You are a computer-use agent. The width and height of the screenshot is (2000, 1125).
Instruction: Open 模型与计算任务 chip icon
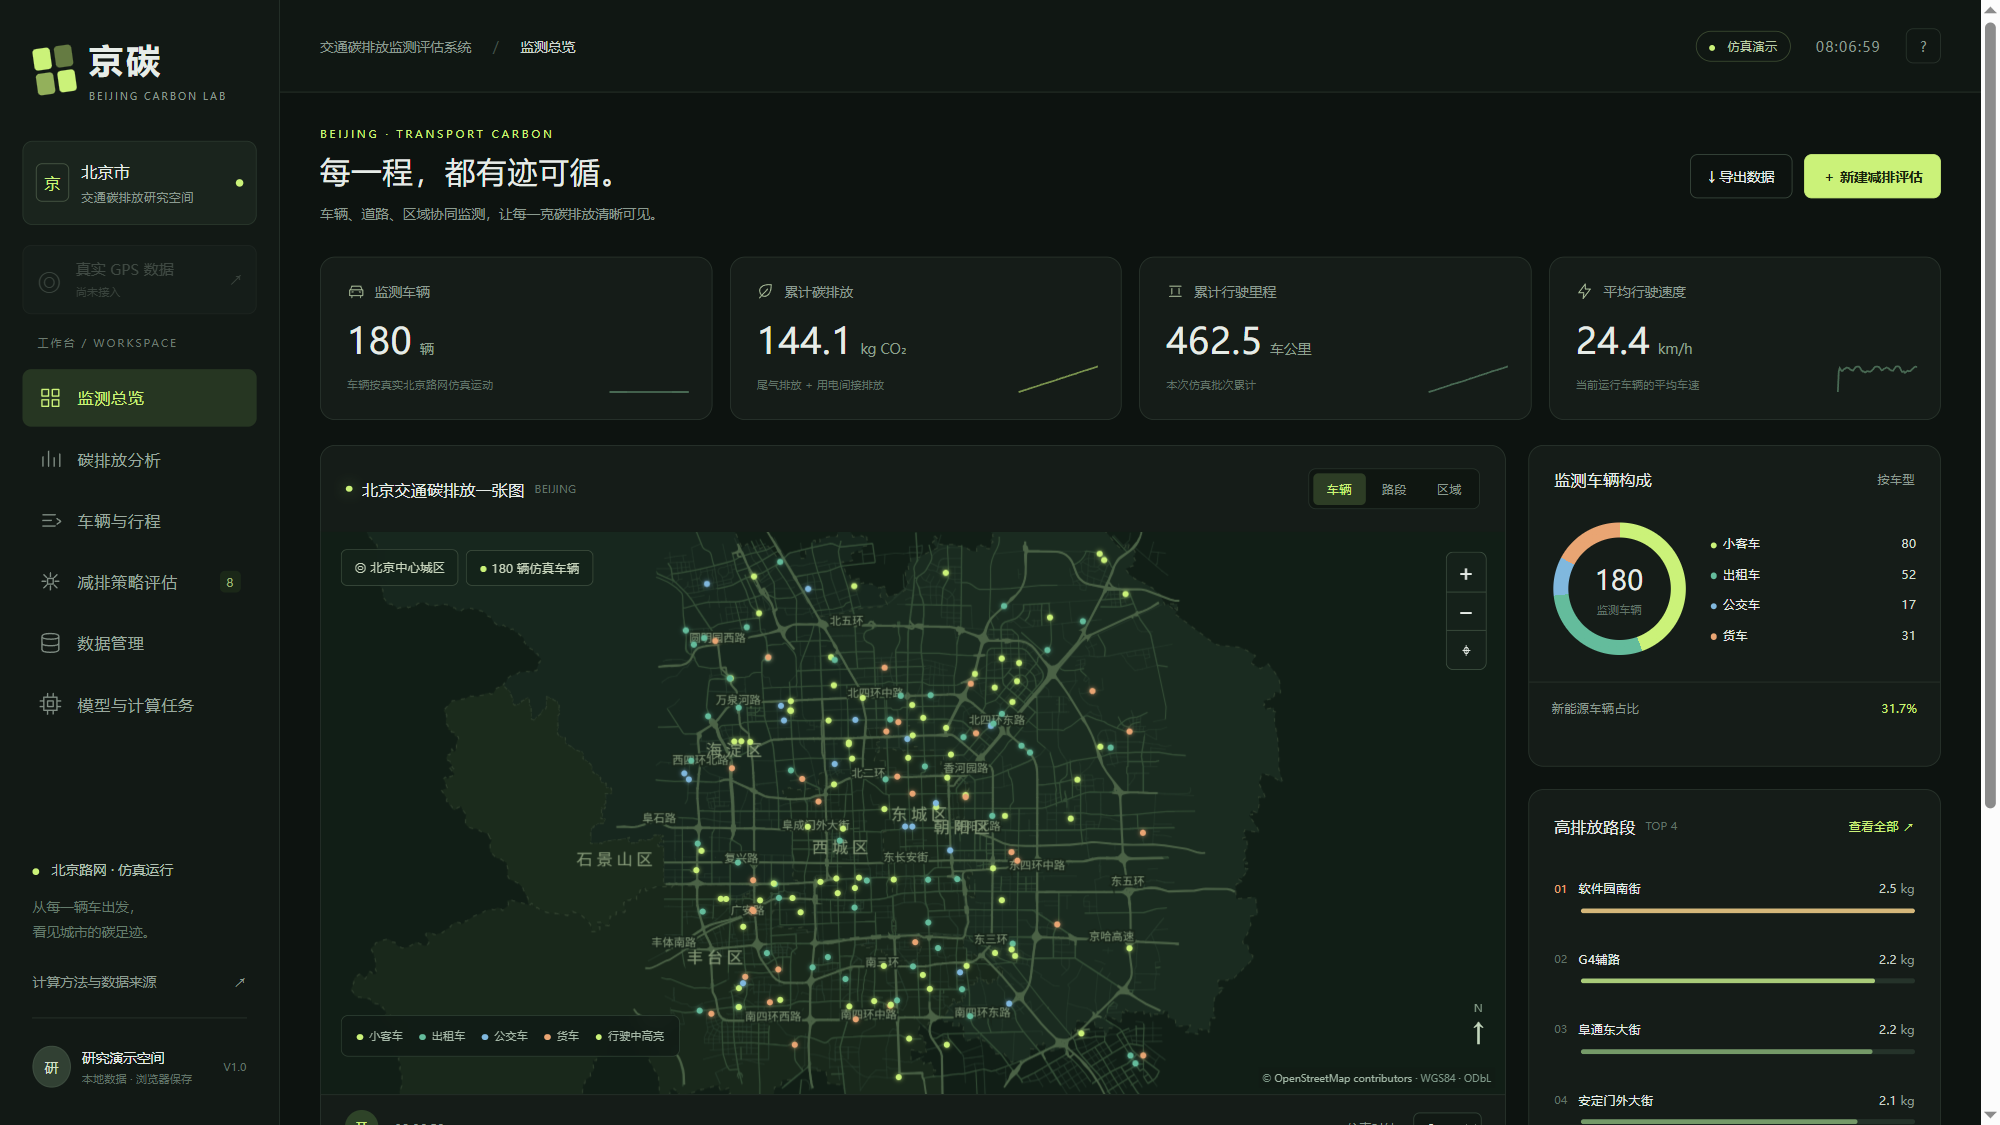51,705
